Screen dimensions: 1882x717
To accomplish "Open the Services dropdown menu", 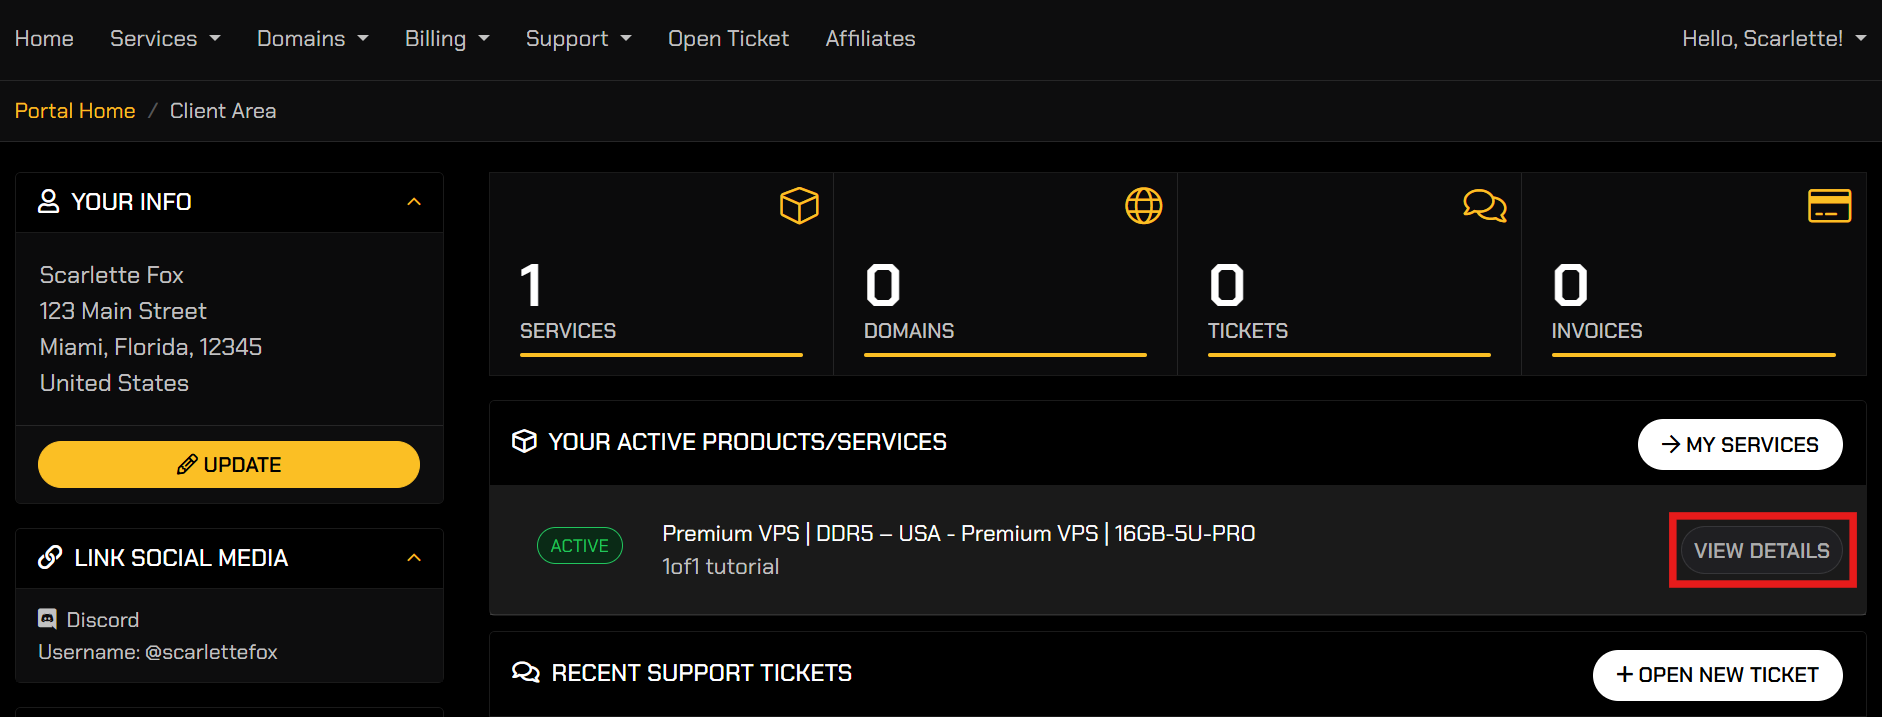I will coord(165,38).
